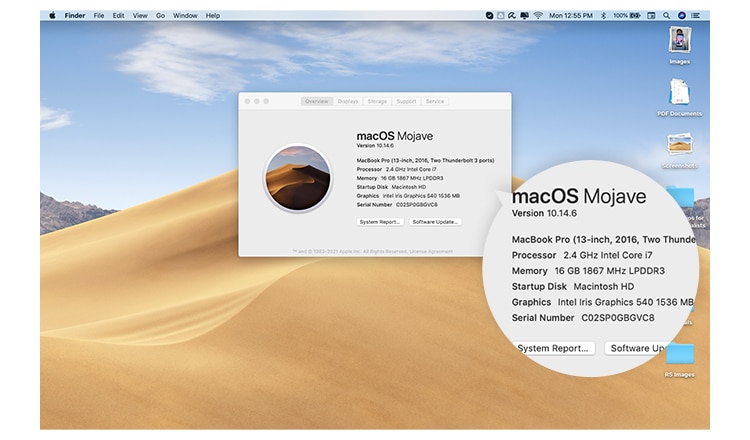
Task: Open the Screenshots desktop stack
Action: pos(680,145)
